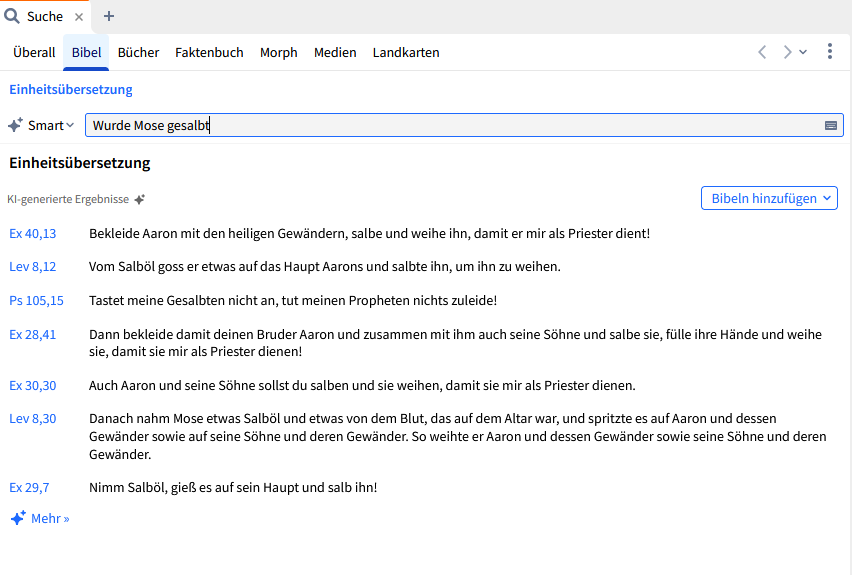Open a new tab with plus icon
Viewport: 852px width, 575px height.
click(x=109, y=16)
